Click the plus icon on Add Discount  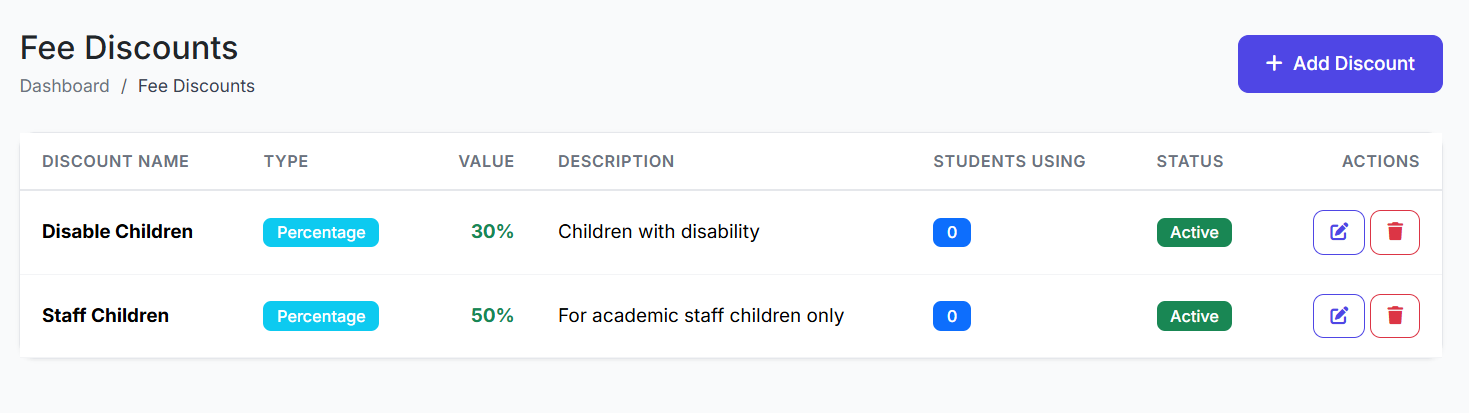[1274, 64]
